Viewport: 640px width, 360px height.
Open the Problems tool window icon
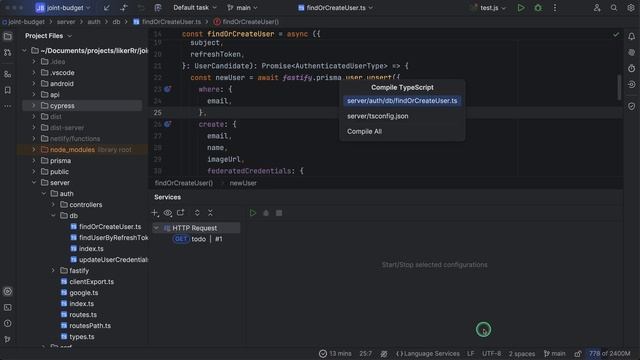pyautogui.click(x=8, y=323)
